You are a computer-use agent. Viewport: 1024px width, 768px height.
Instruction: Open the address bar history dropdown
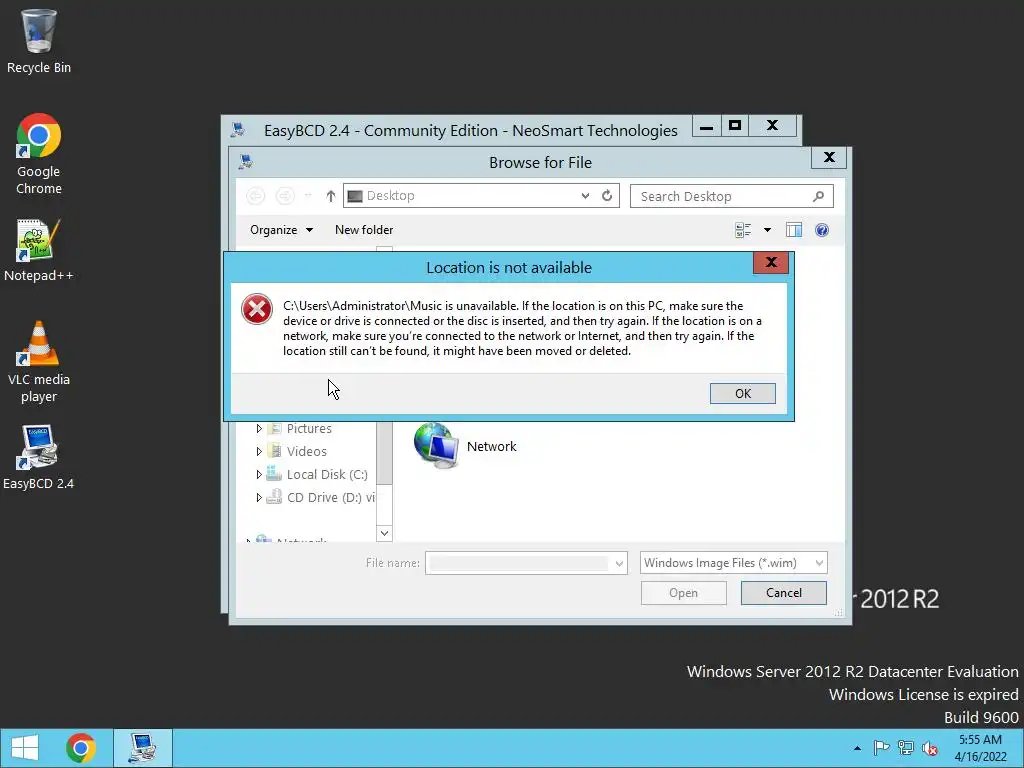(585, 195)
